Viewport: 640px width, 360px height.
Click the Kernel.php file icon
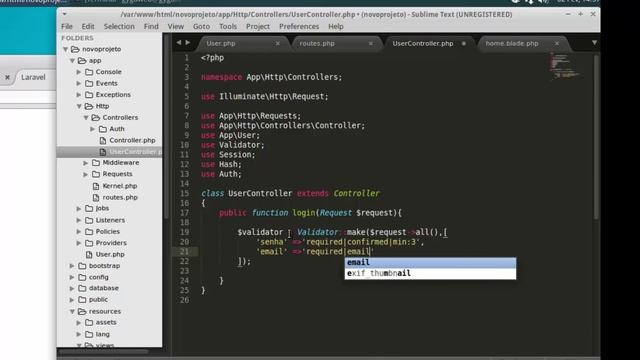(x=96, y=186)
